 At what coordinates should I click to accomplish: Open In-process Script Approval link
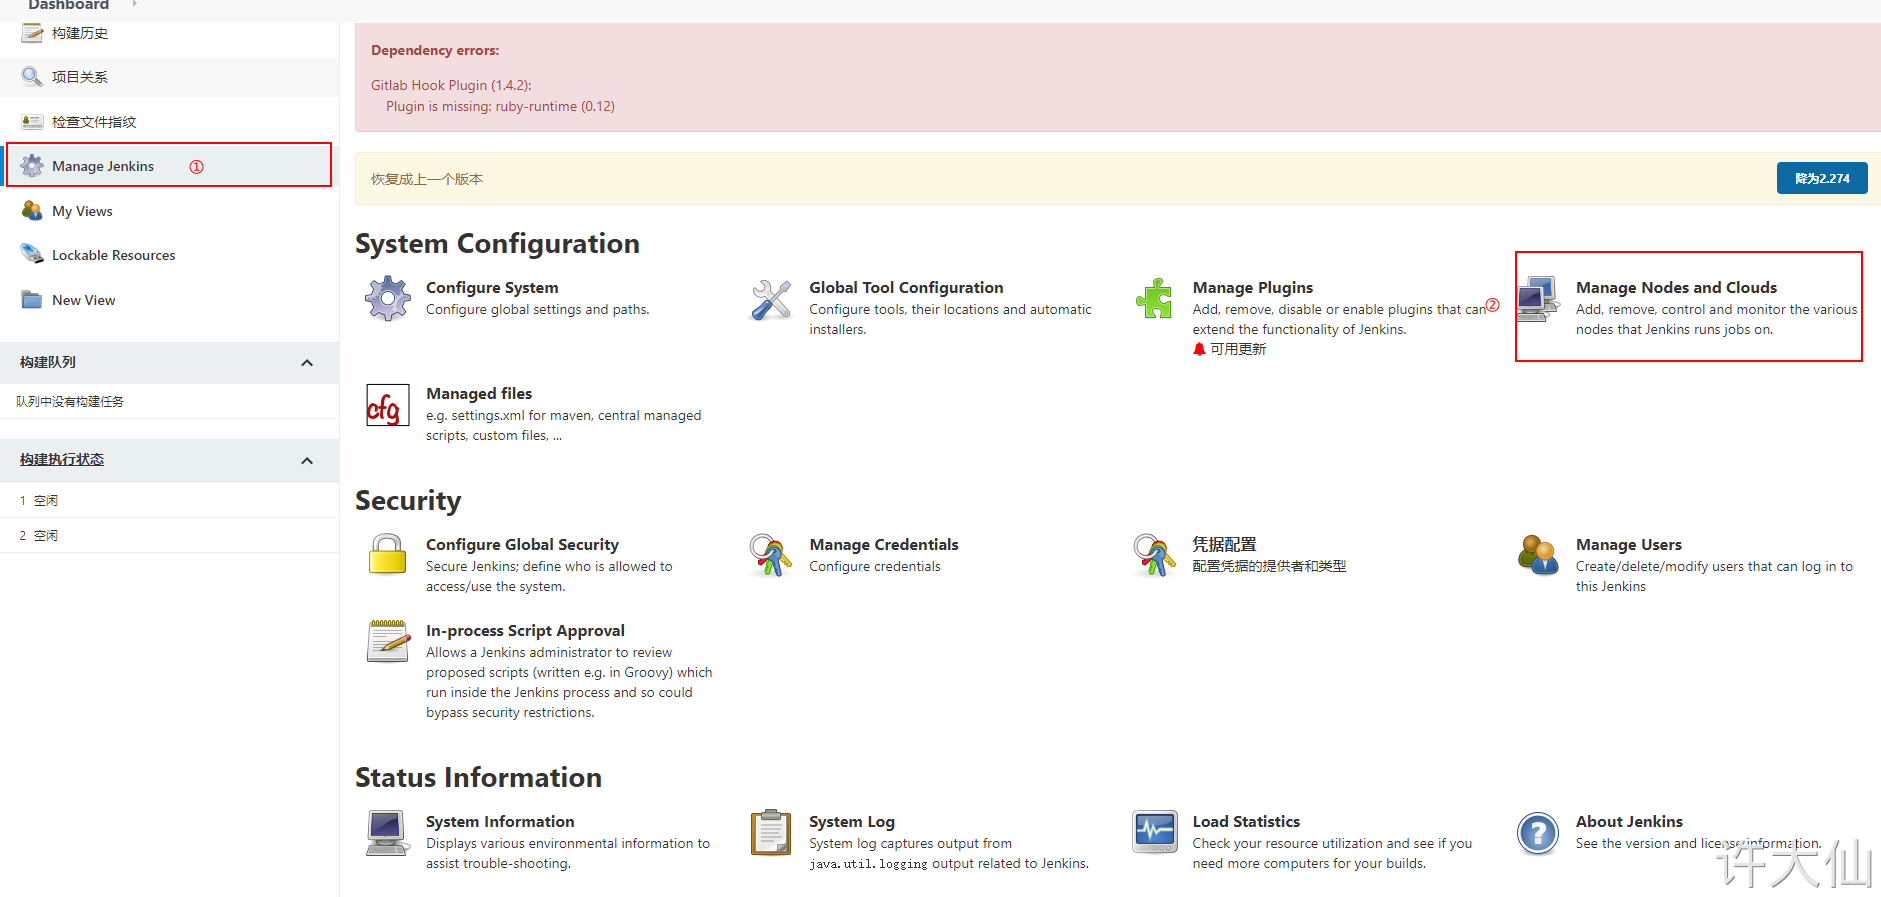[x=525, y=631]
